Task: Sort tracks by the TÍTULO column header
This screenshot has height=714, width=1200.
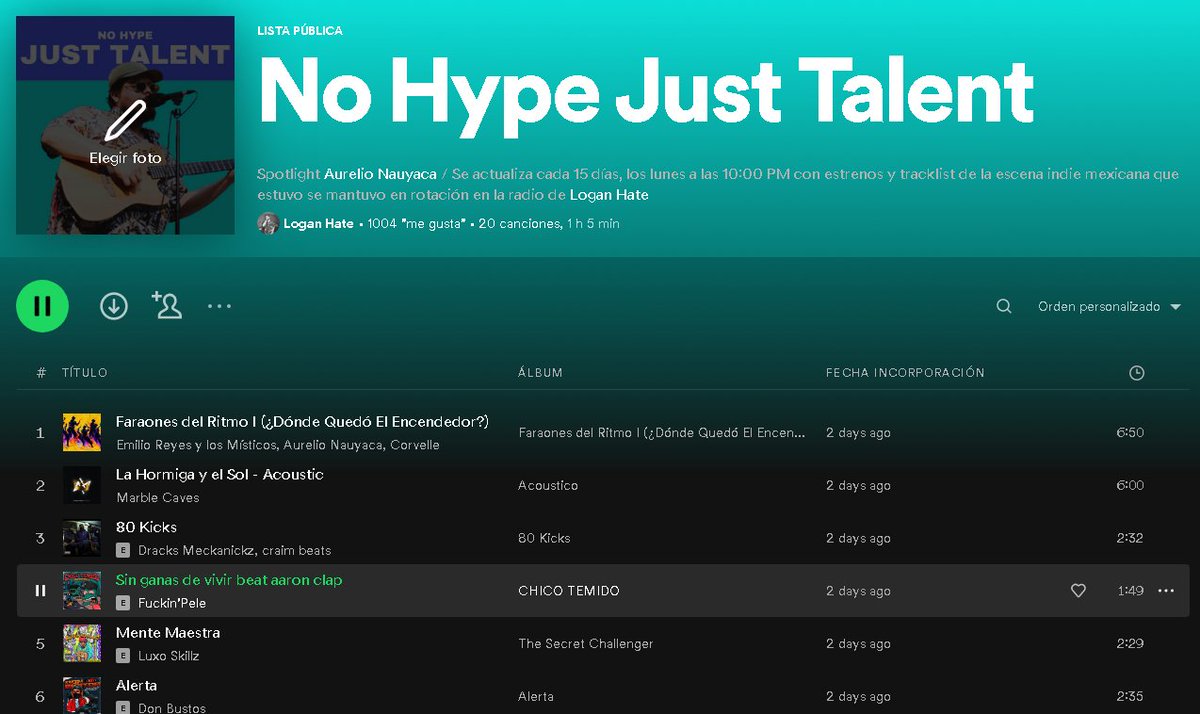Action: coord(85,373)
